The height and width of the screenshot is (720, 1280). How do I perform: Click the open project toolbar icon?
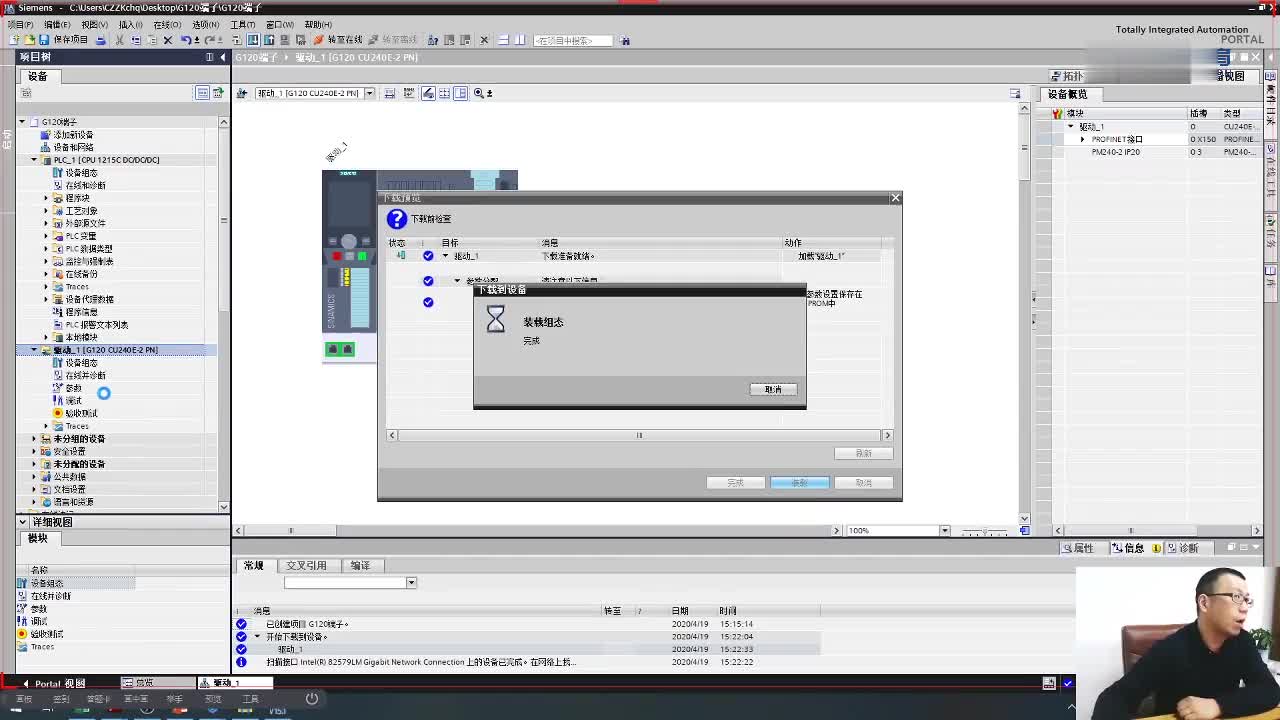28,40
